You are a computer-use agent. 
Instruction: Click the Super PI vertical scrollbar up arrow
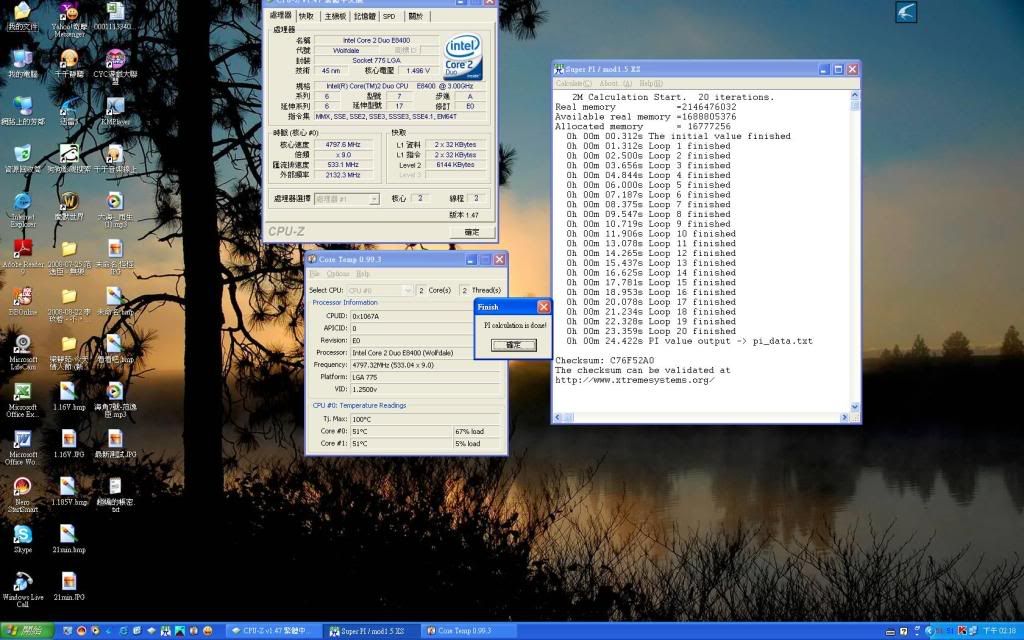[x=854, y=95]
